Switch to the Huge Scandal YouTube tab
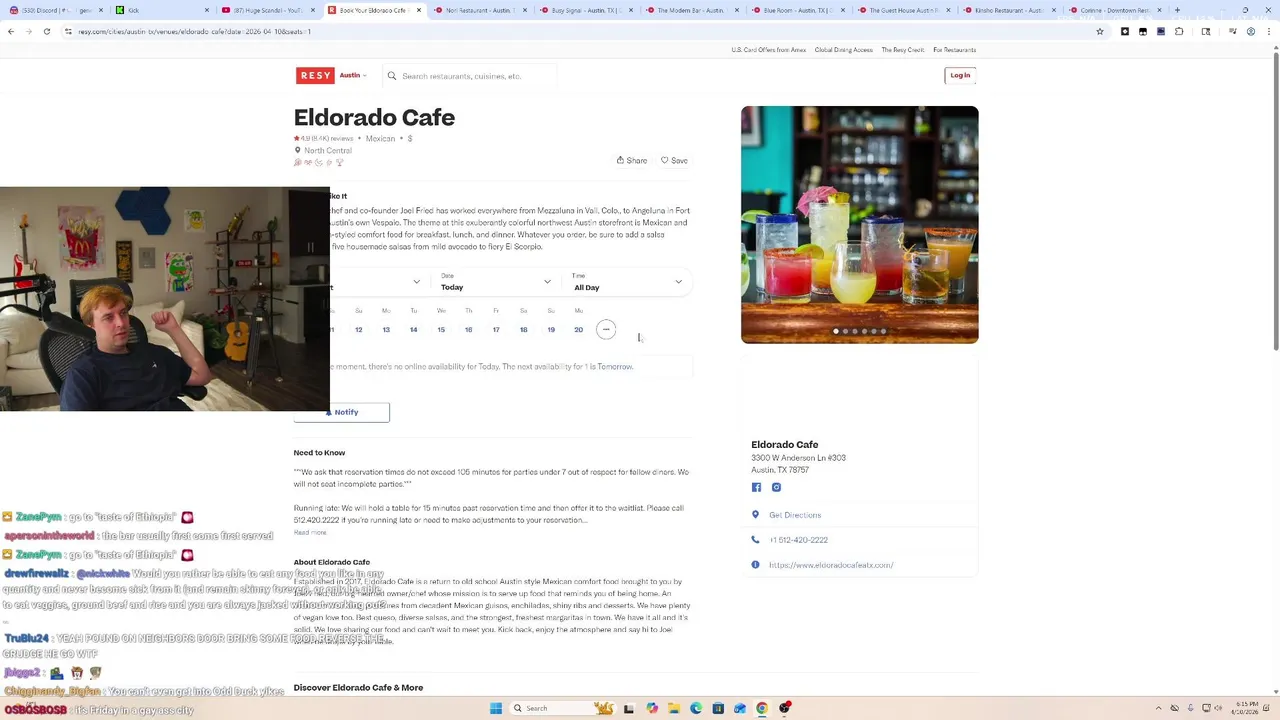Image resolution: width=1280 pixels, height=720 pixels. point(267,10)
